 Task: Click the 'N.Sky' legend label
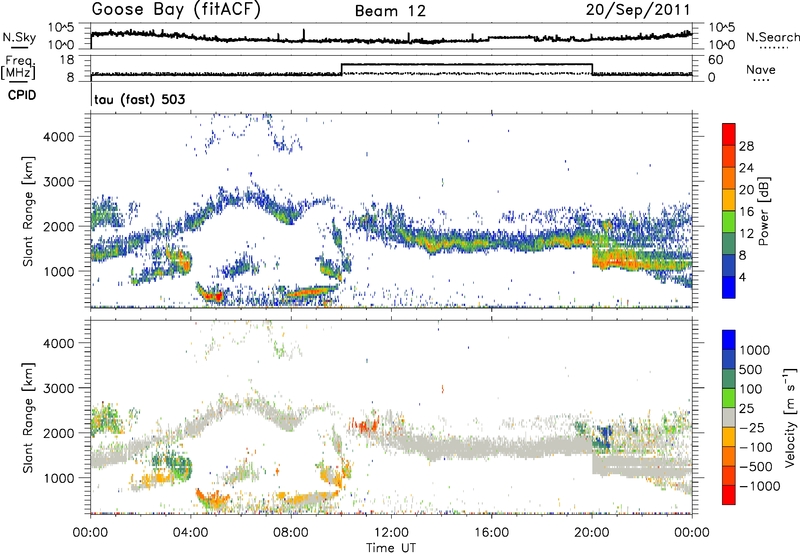[19, 37]
